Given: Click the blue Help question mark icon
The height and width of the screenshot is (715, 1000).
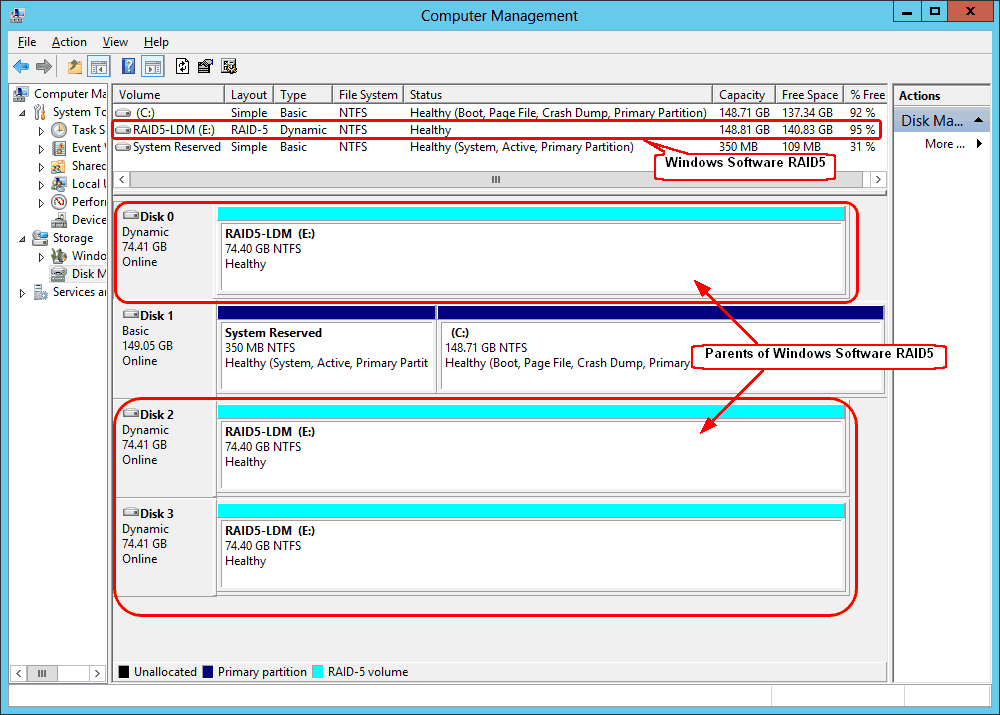Looking at the screenshot, I should pyautogui.click(x=128, y=66).
